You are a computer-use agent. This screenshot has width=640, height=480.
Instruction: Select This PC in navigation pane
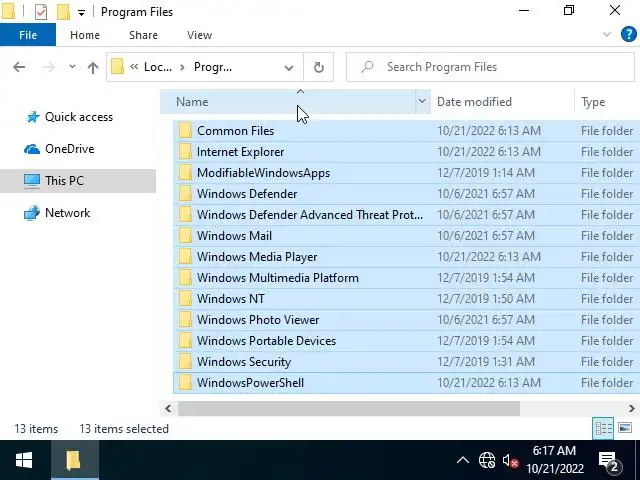[x=64, y=181]
